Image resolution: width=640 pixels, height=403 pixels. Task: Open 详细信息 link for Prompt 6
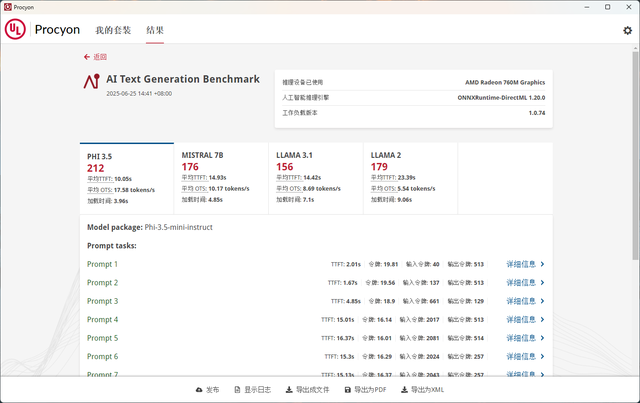point(521,356)
